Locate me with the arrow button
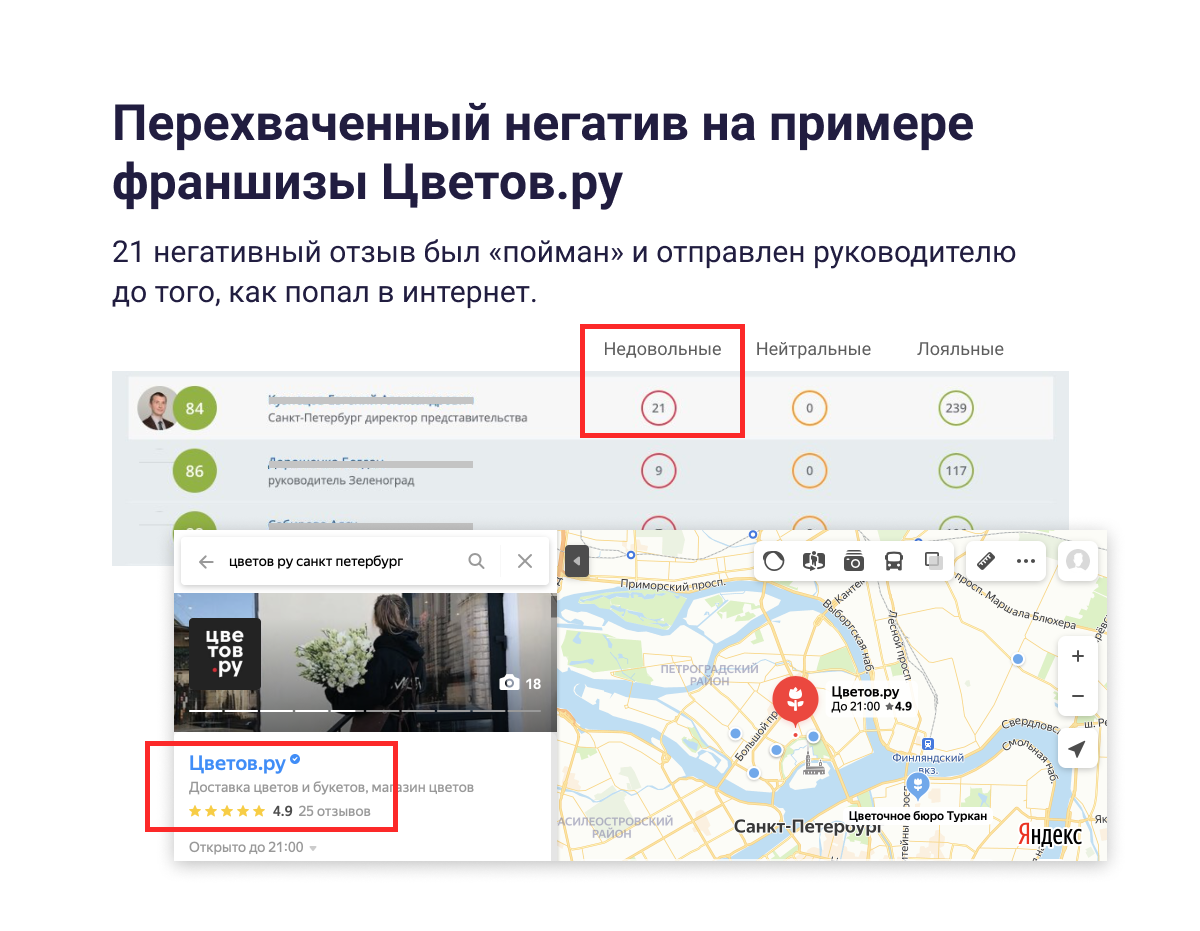 click(x=1078, y=748)
